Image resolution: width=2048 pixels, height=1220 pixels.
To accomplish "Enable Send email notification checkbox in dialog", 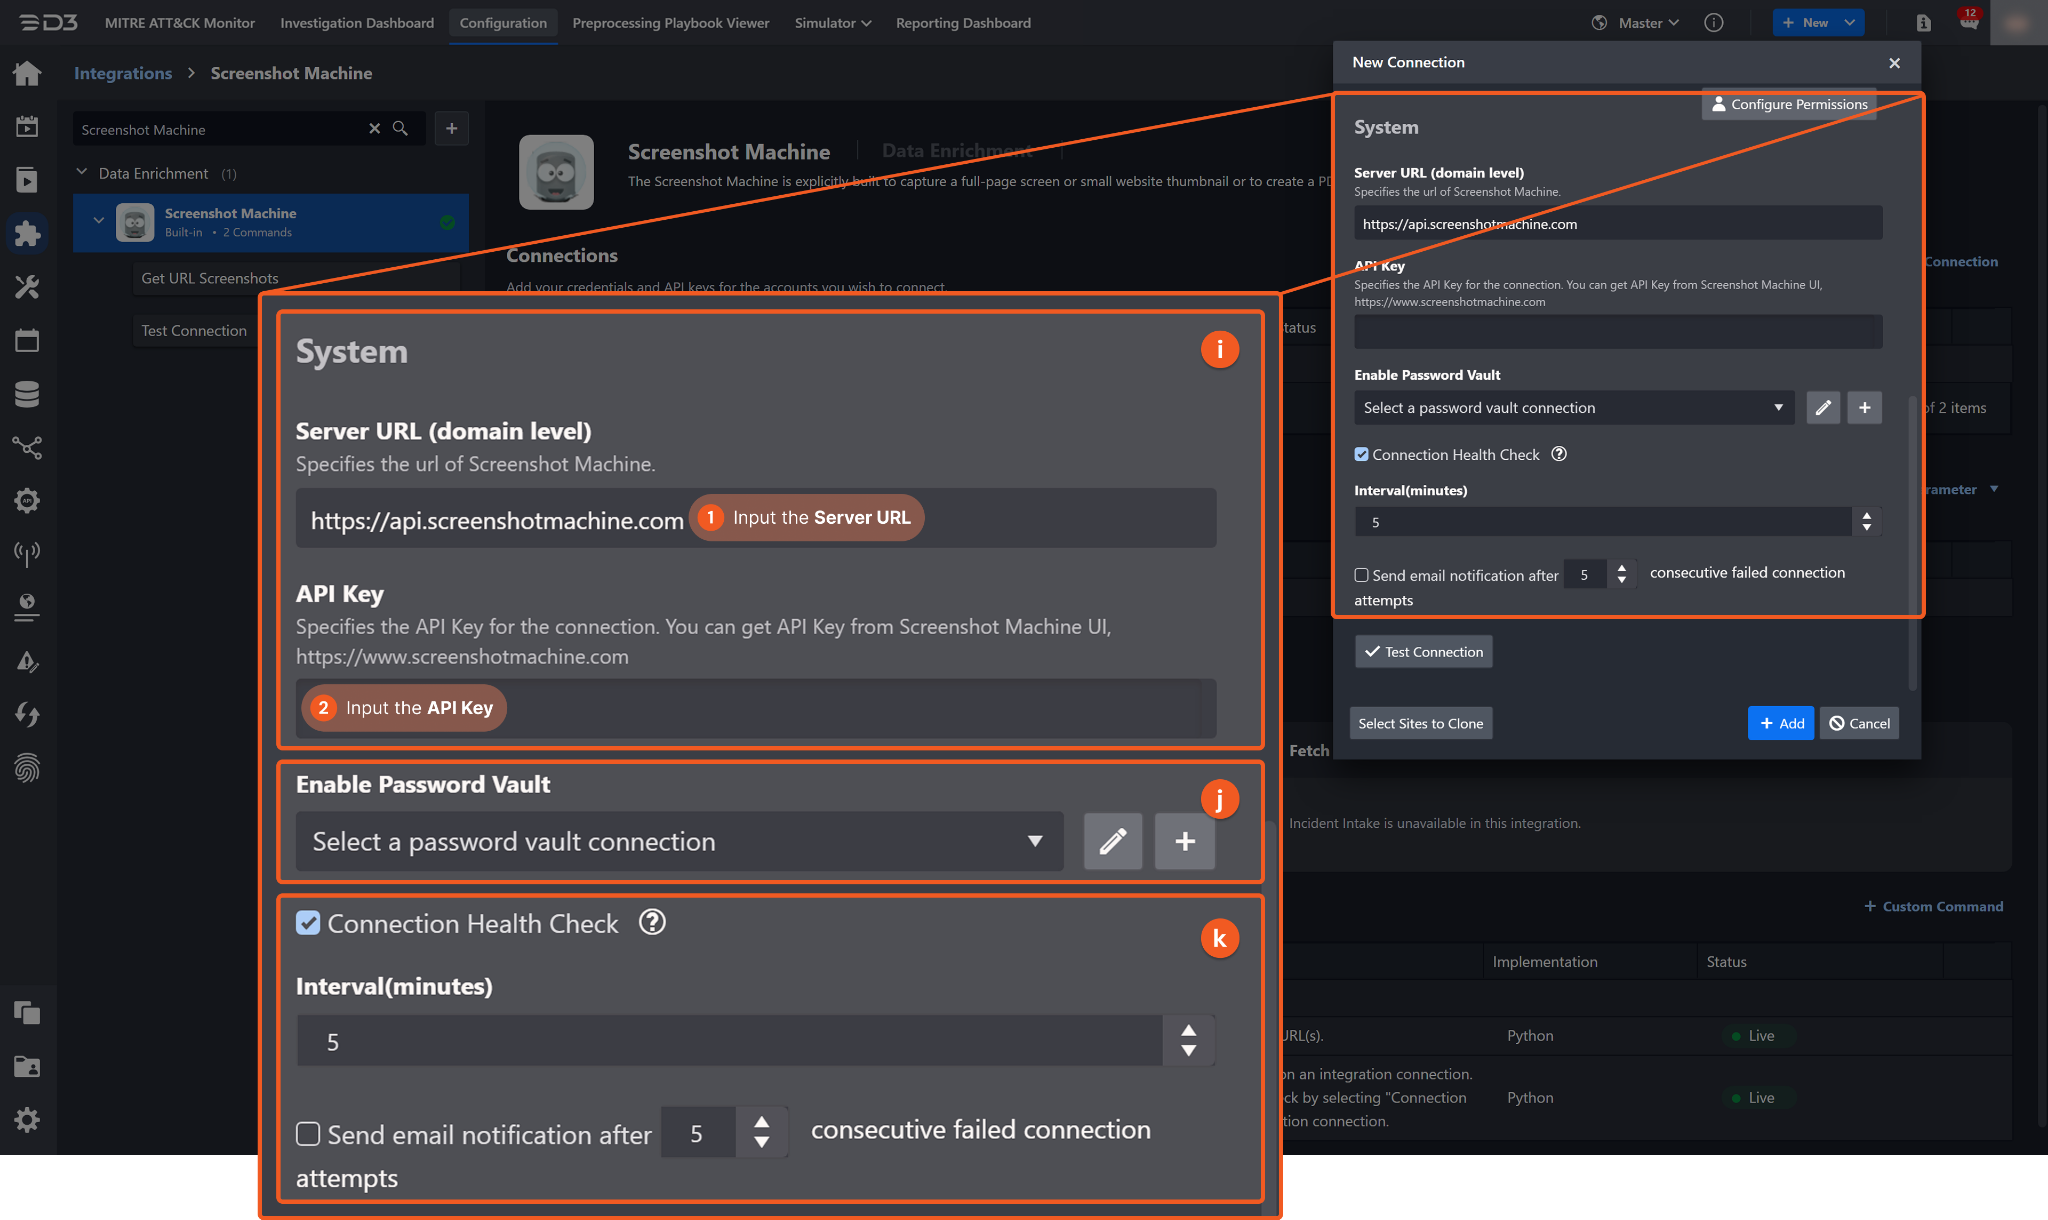I will [1361, 575].
